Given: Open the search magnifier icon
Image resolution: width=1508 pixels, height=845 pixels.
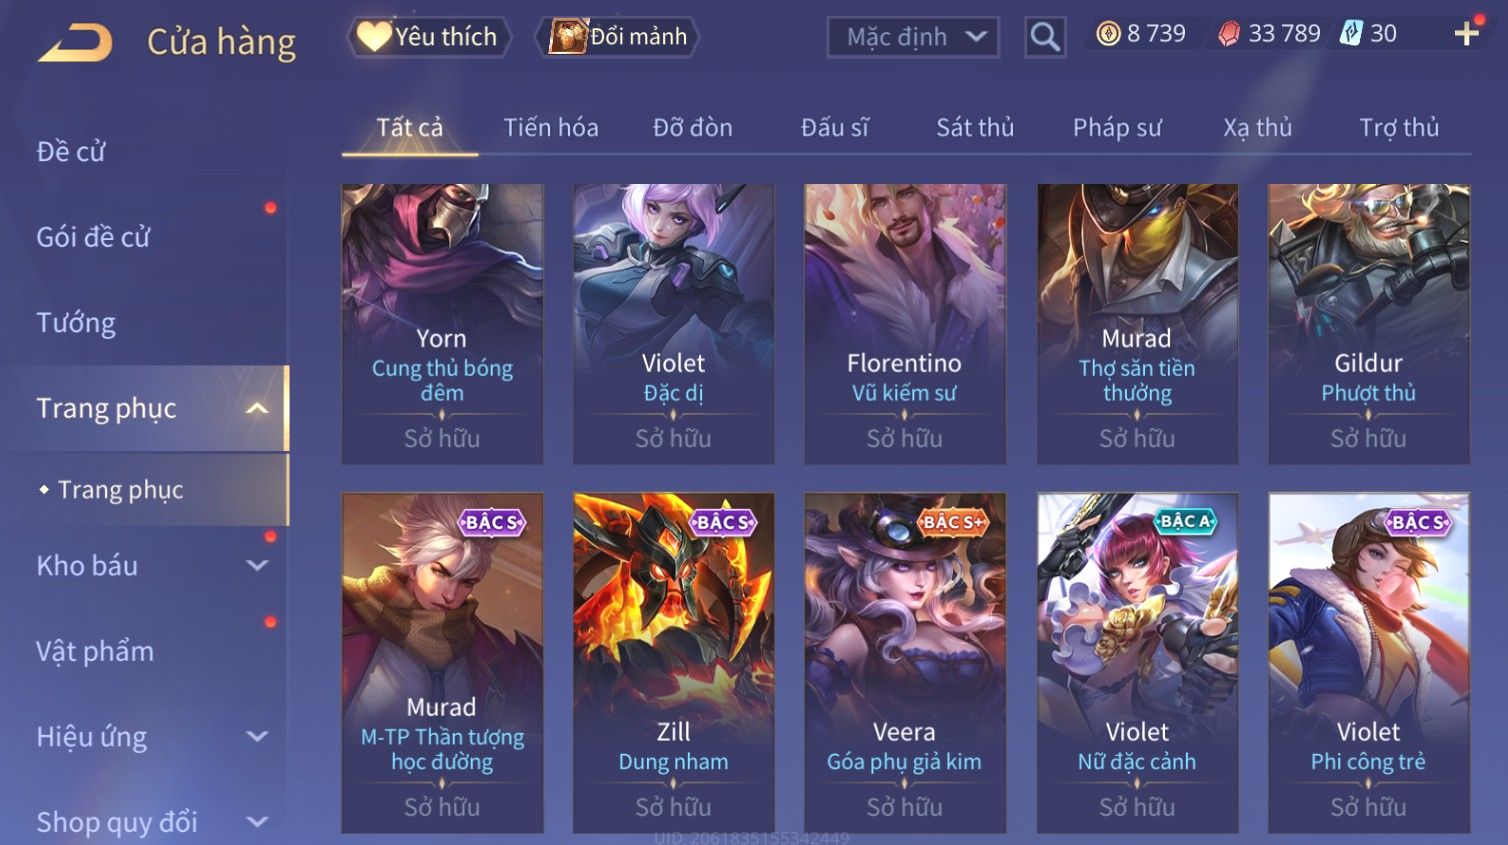Looking at the screenshot, I should [x=1045, y=37].
